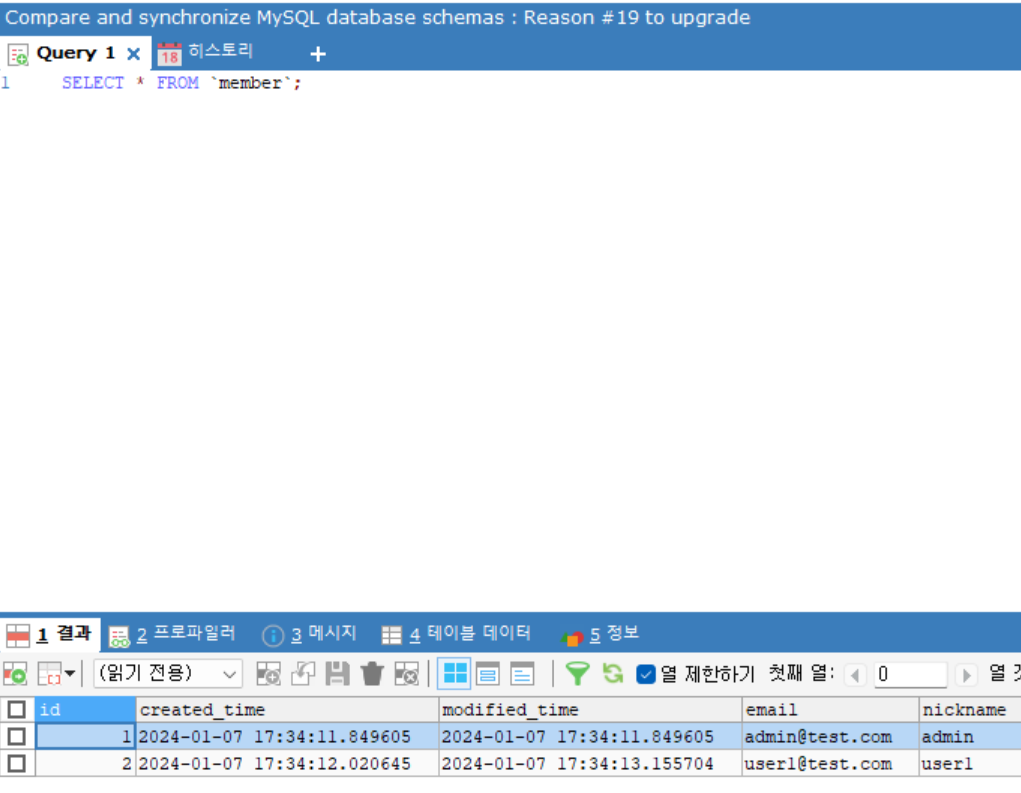
Task: Check the select-all checkbox in results header
Action: (17, 709)
